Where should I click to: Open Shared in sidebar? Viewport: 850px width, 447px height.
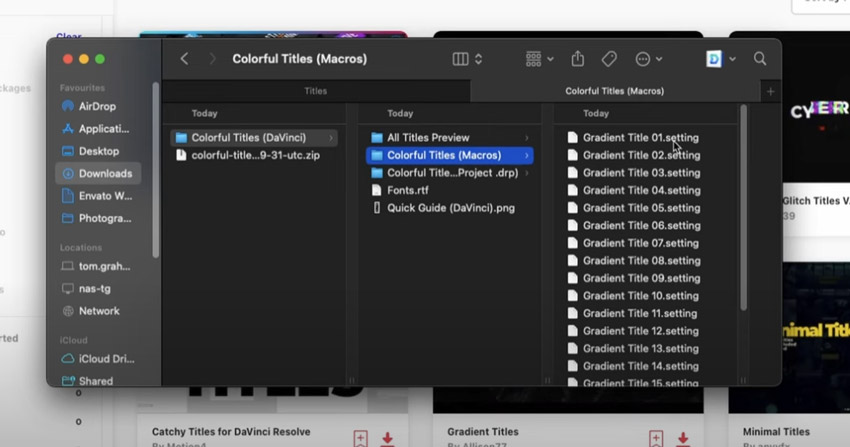(x=98, y=381)
